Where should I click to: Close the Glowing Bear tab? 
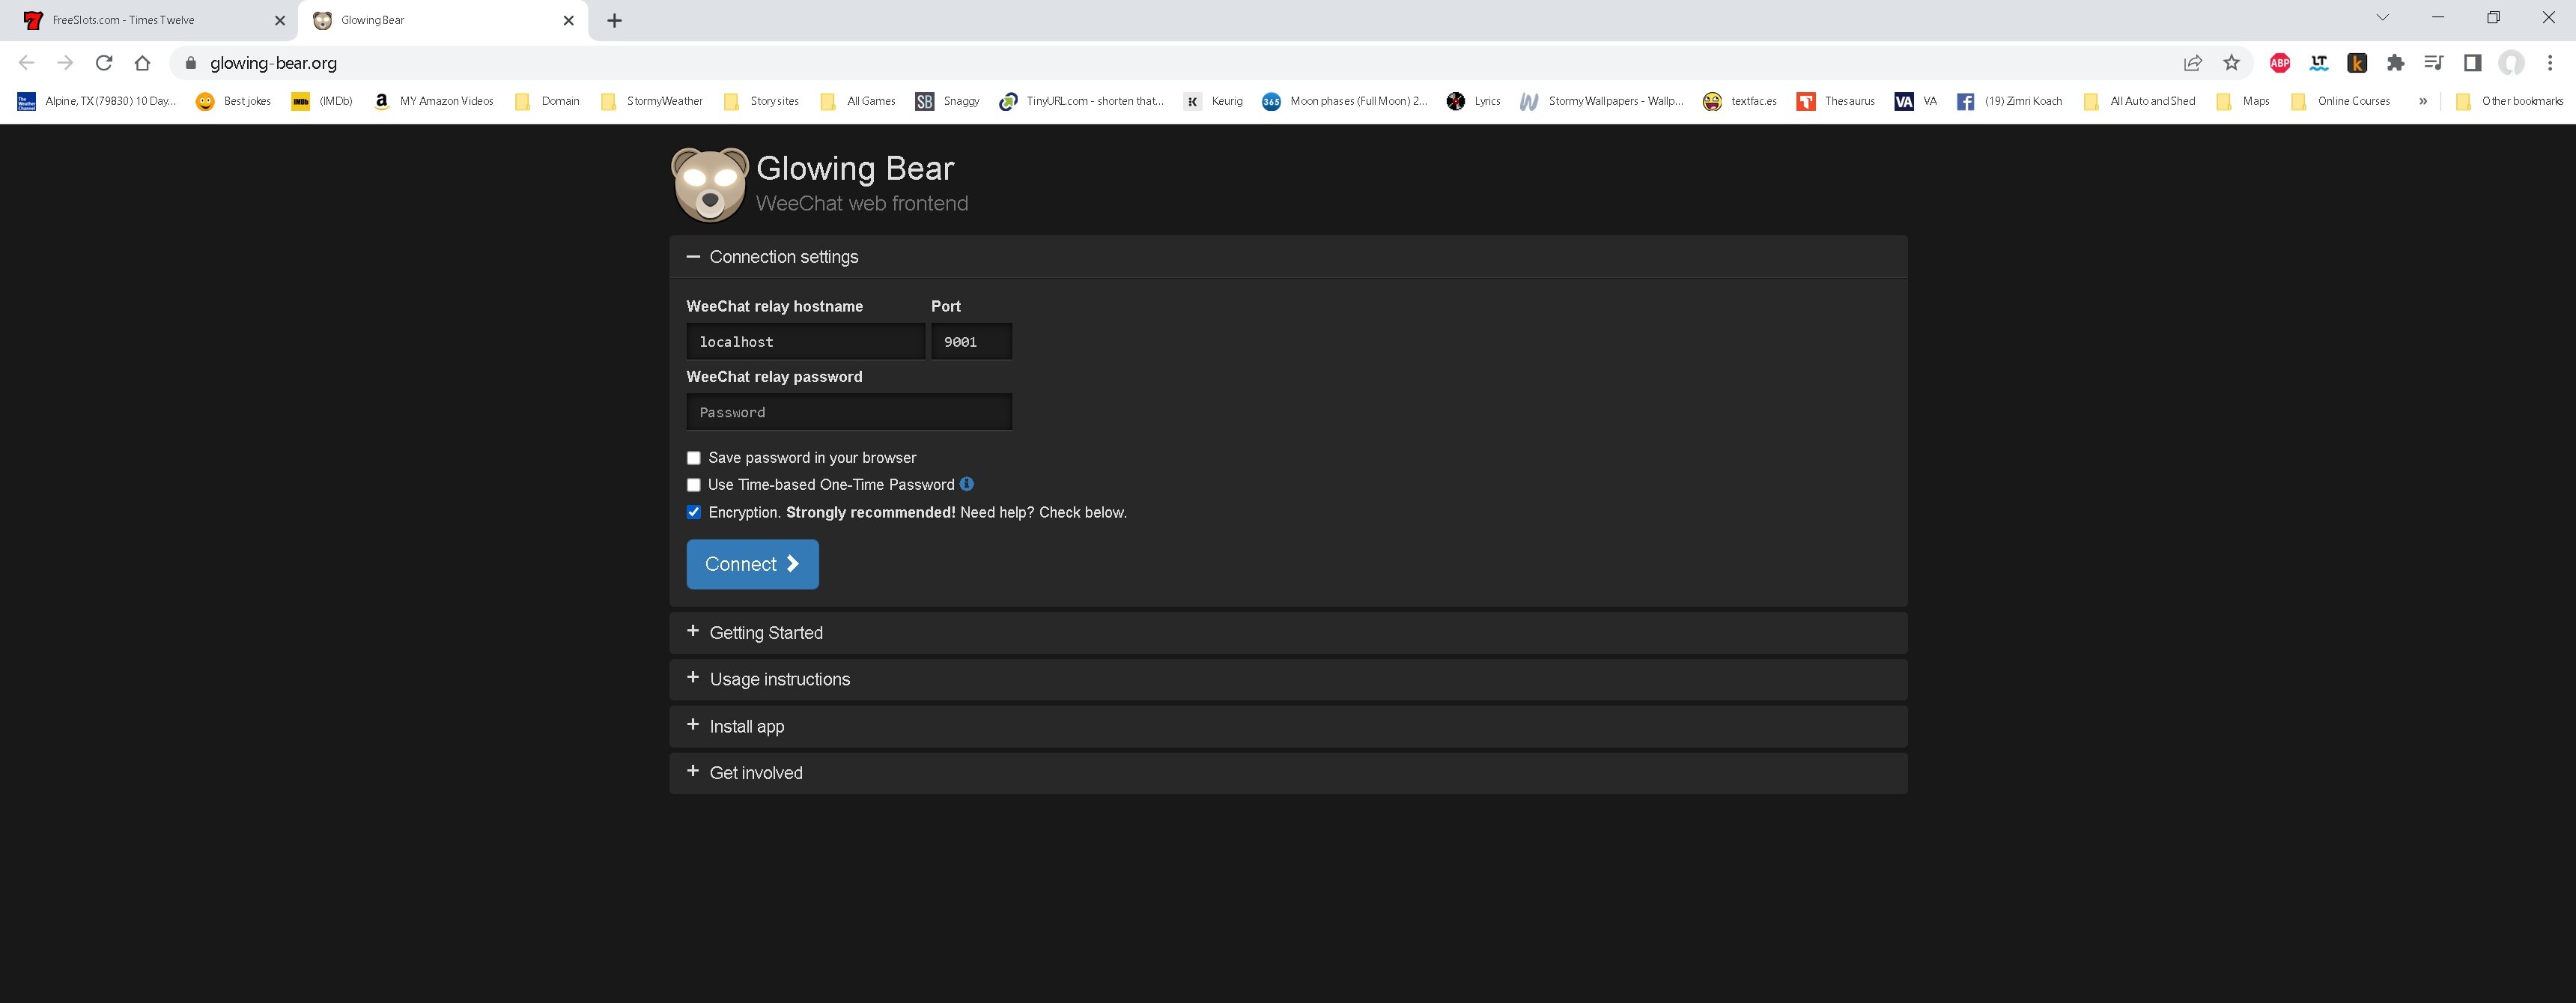(x=568, y=20)
